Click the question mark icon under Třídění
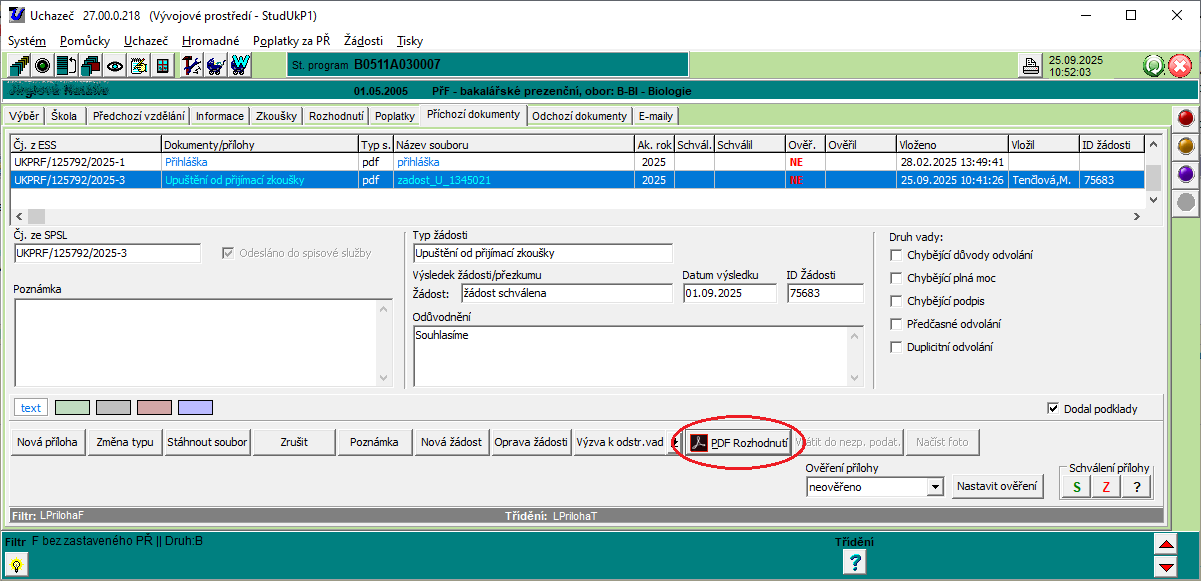The image size is (1201, 581). [855, 562]
